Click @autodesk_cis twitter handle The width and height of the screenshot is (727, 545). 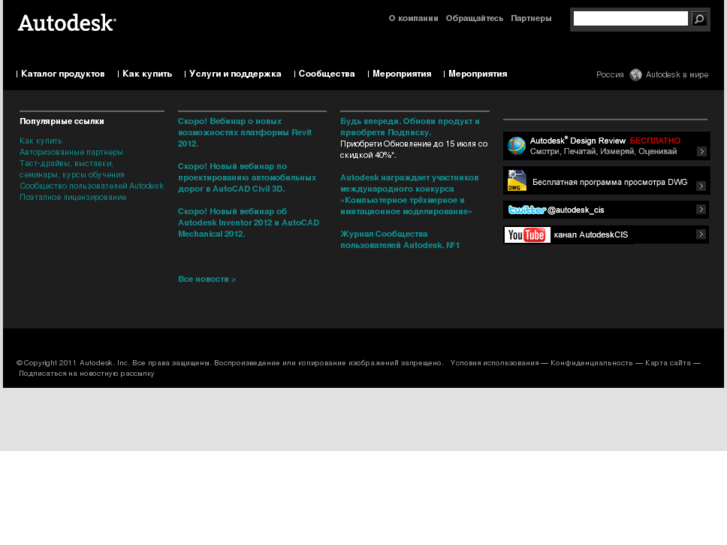click(575, 210)
